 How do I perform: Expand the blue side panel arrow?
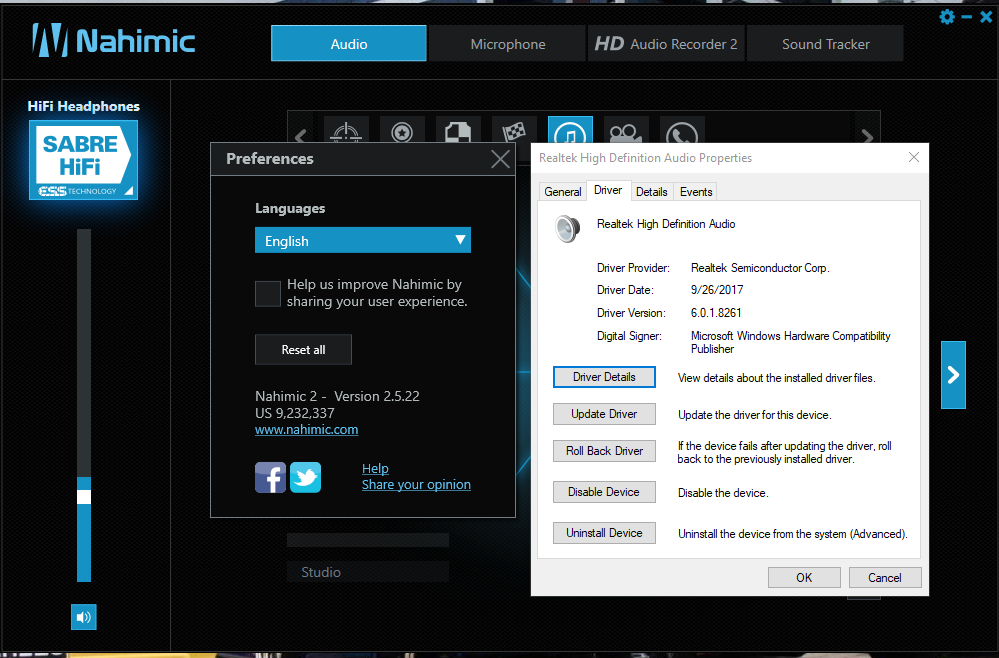(x=953, y=375)
